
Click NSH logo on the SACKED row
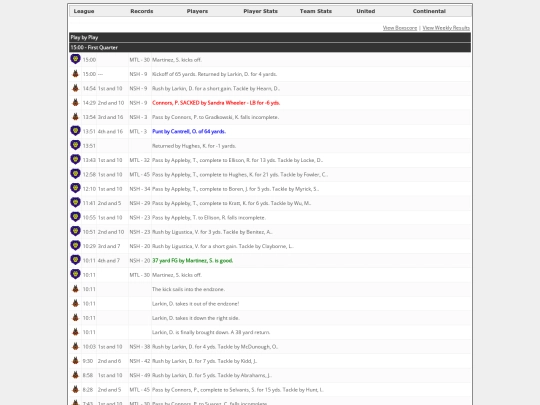click(75, 103)
